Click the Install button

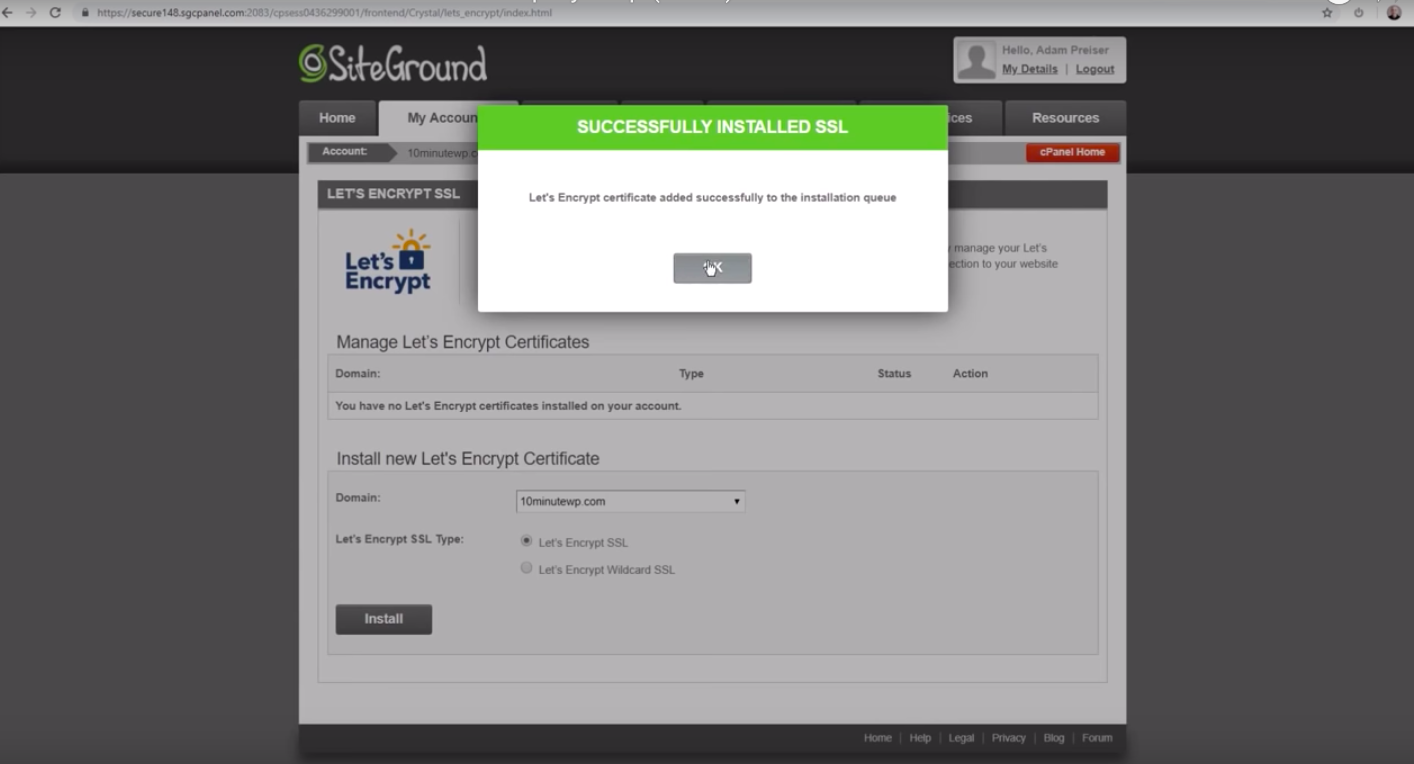point(383,619)
